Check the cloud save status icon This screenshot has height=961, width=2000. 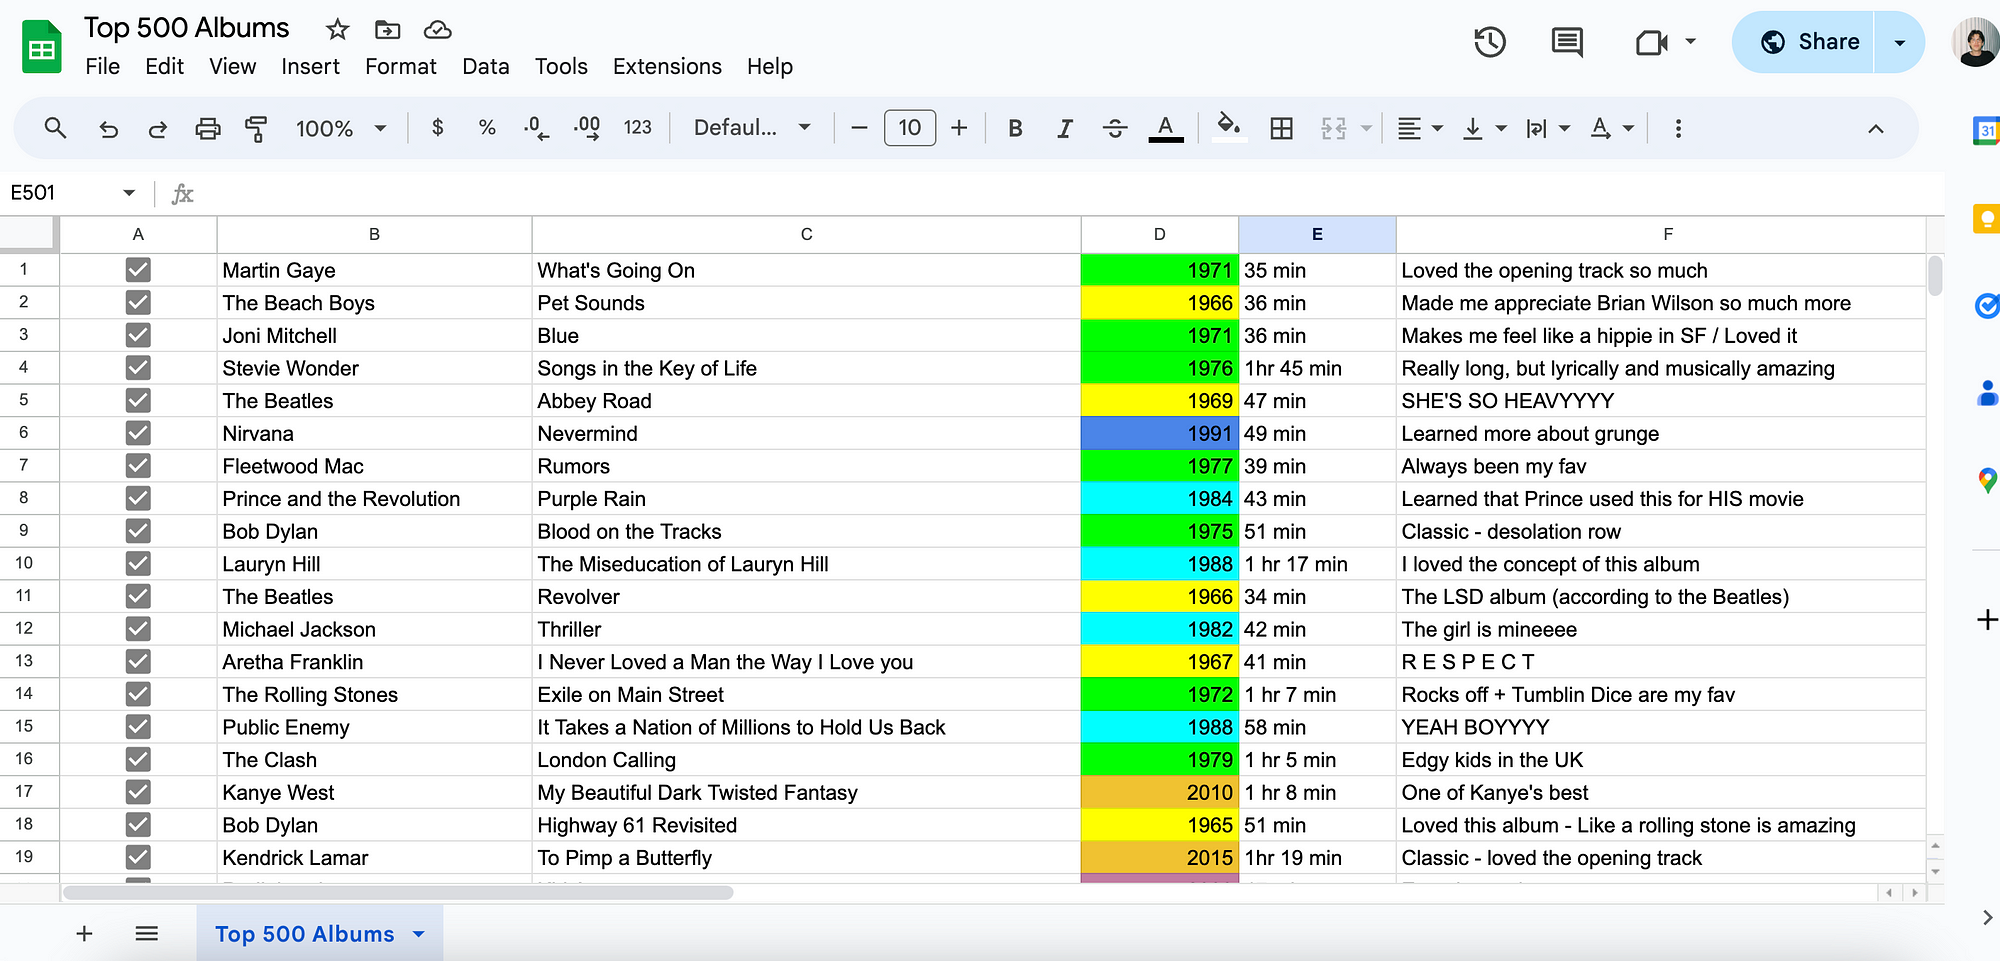(437, 29)
